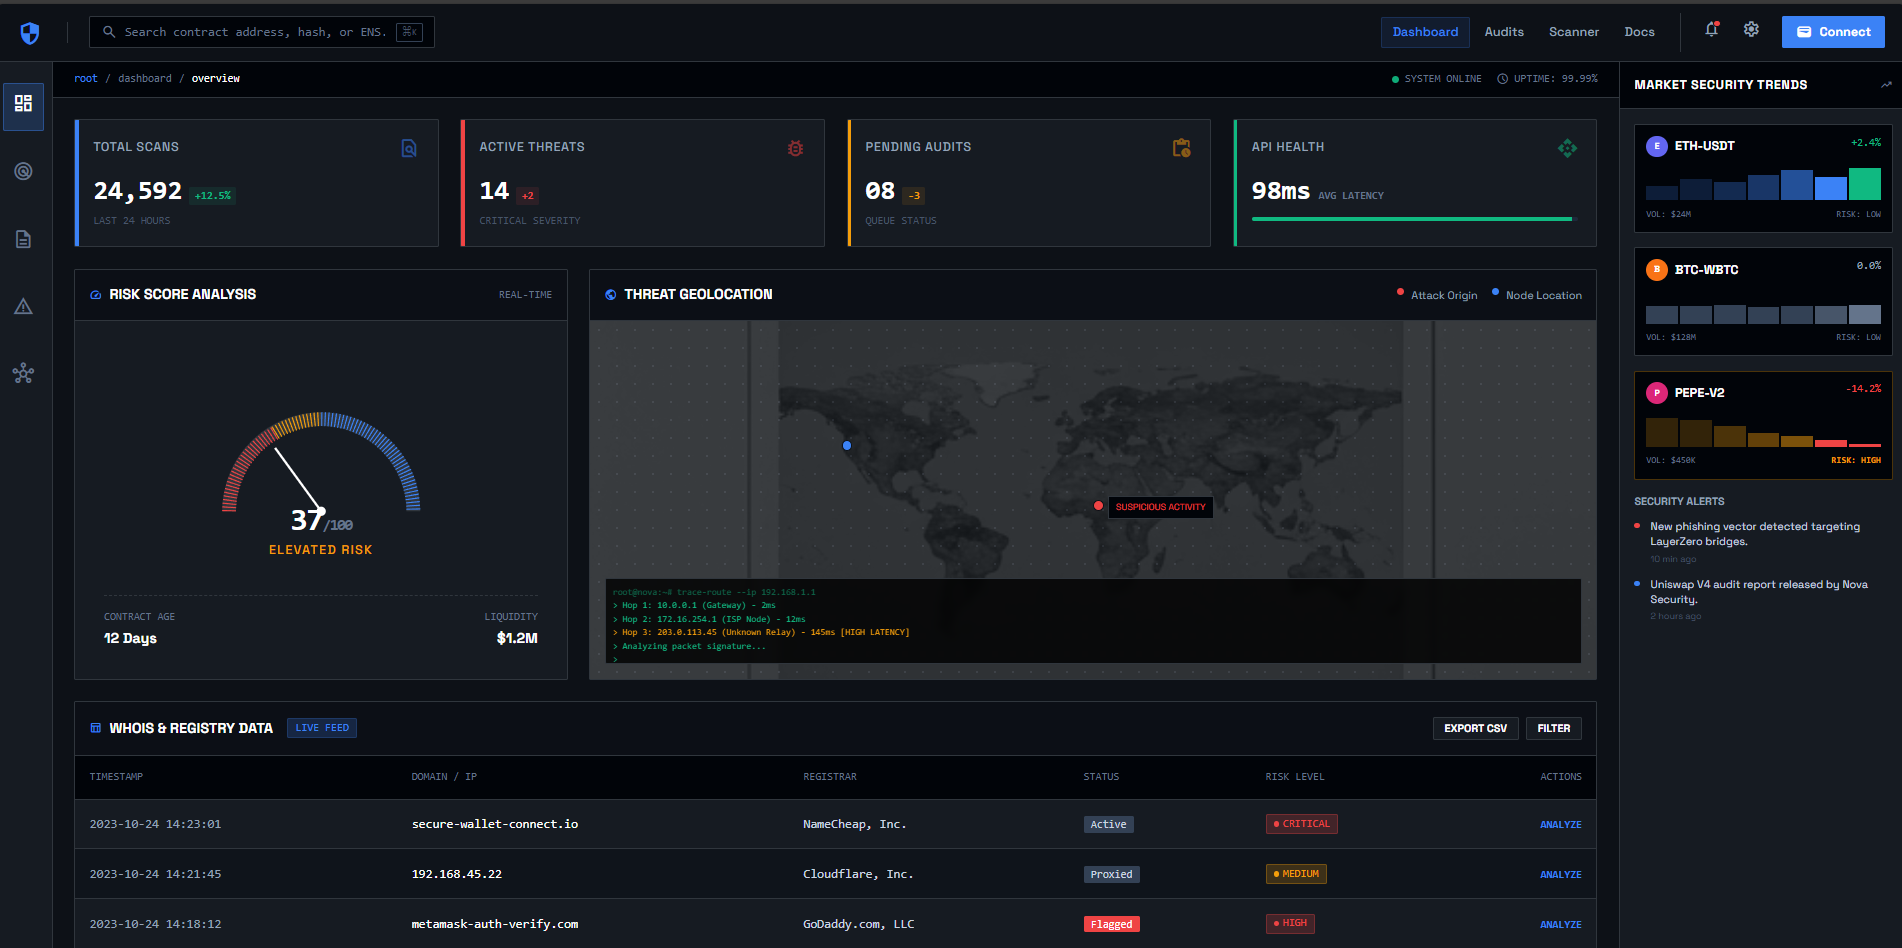Click the Export CSV button

pyautogui.click(x=1474, y=728)
